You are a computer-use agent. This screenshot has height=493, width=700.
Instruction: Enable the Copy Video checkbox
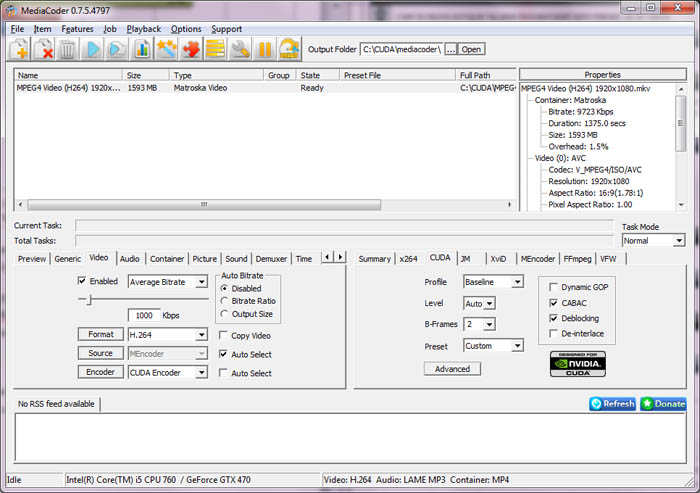click(x=223, y=336)
